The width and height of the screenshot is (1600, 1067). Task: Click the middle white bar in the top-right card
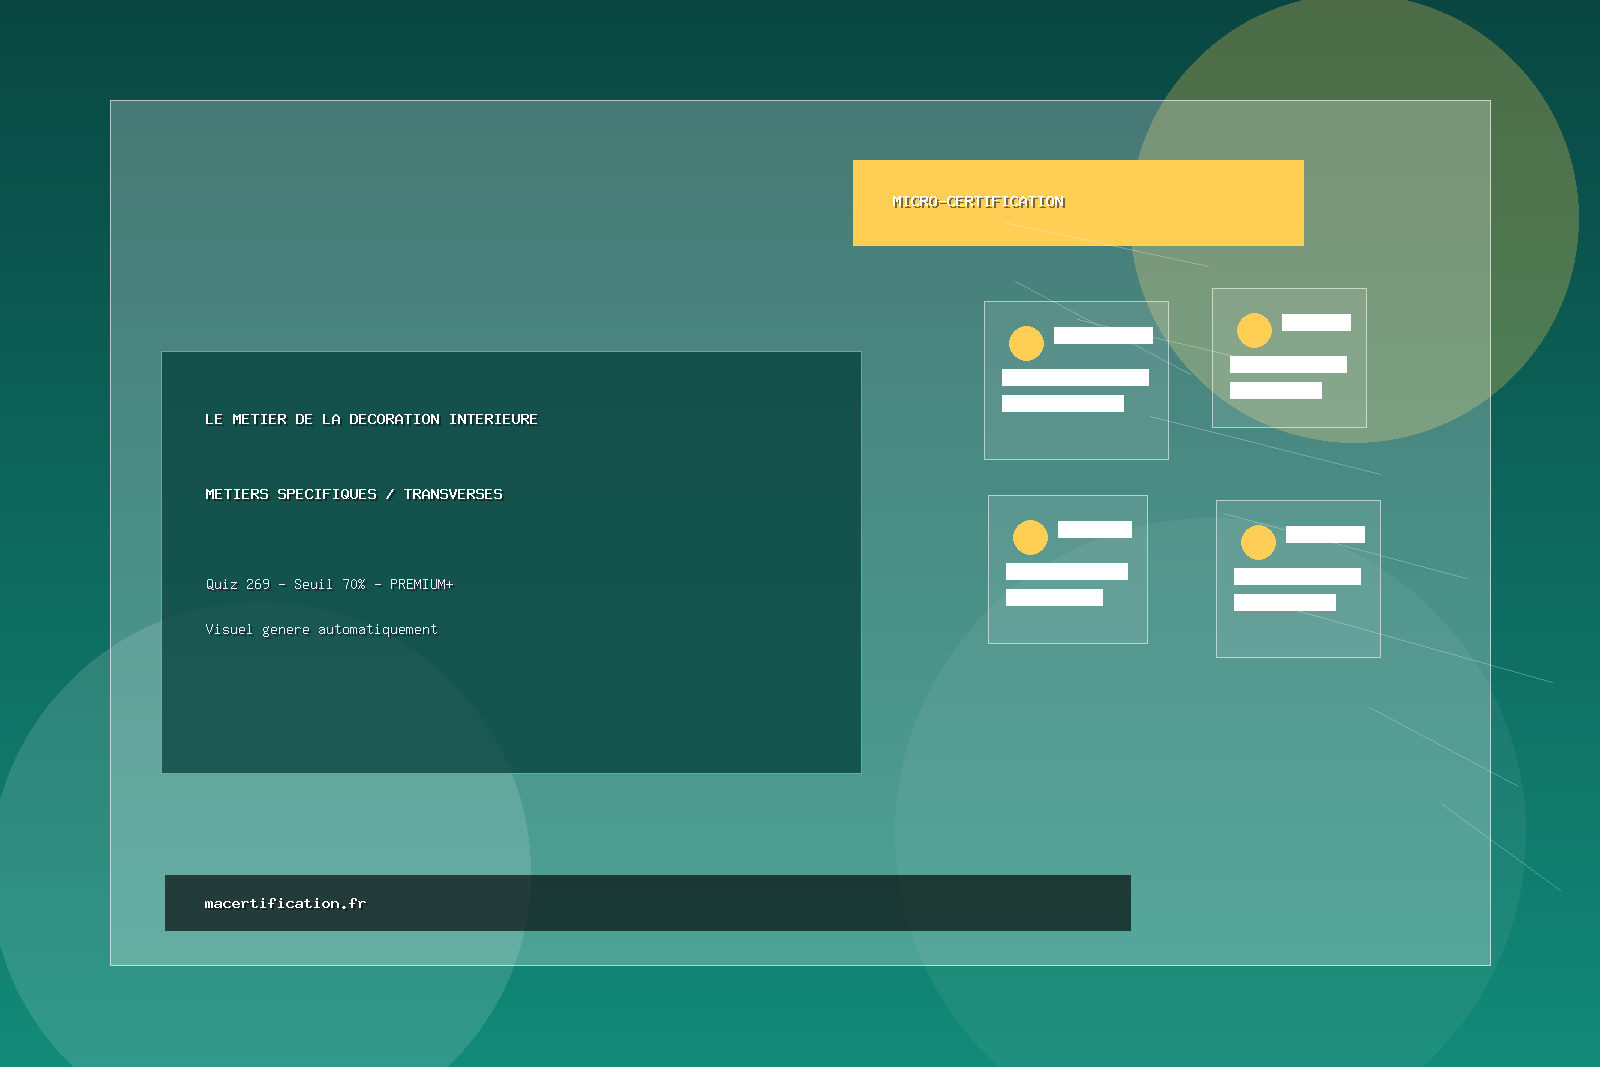[x=1288, y=365]
